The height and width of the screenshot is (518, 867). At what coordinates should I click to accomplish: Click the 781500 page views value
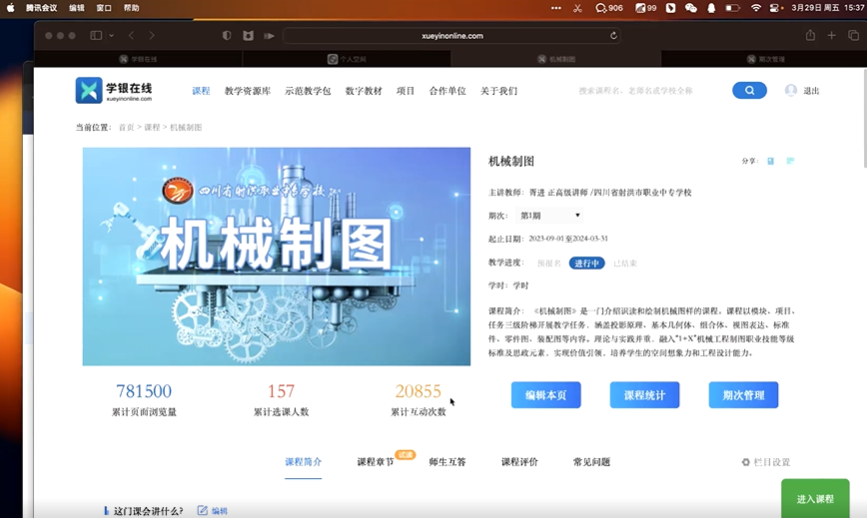[x=144, y=391]
